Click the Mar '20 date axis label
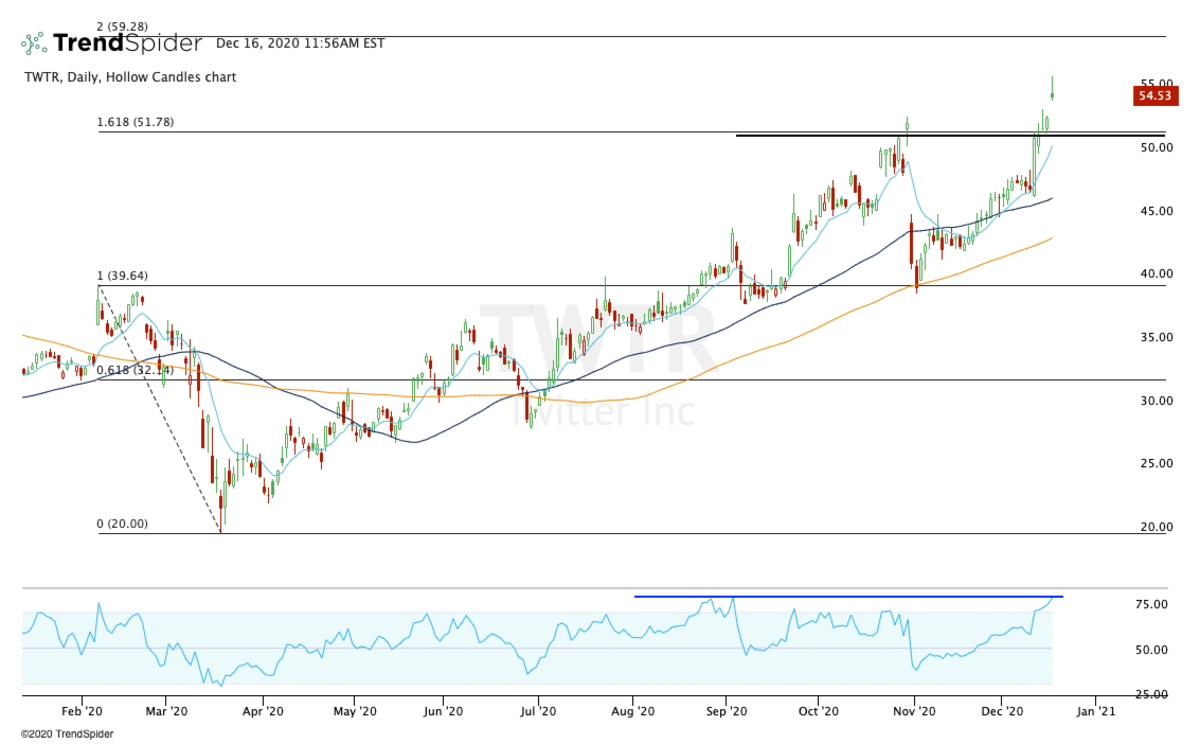1200x744 pixels. 166,711
